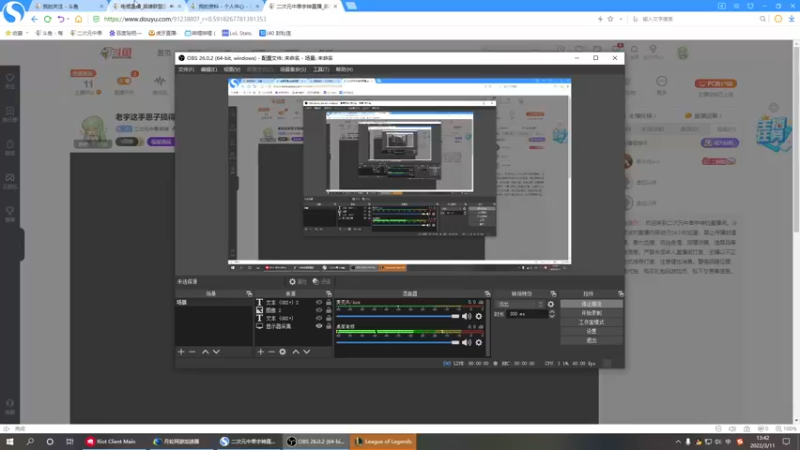Screen dimensions: 800x450
Task: Open desktop audio settings gear
Action: (479, 342)
